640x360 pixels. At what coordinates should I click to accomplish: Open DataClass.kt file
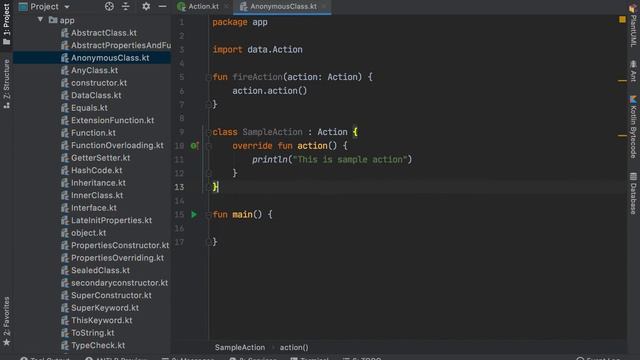click(96, 95)
